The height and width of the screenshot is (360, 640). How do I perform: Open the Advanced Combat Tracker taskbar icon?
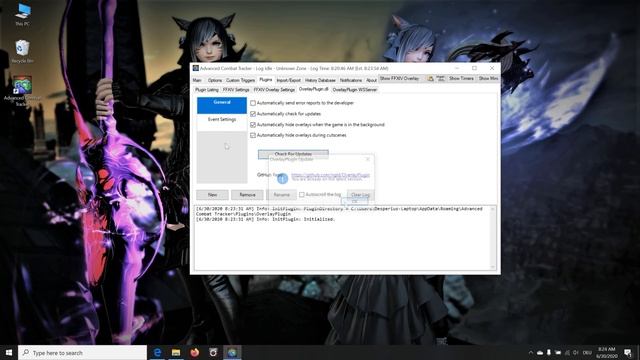point(232,352)
